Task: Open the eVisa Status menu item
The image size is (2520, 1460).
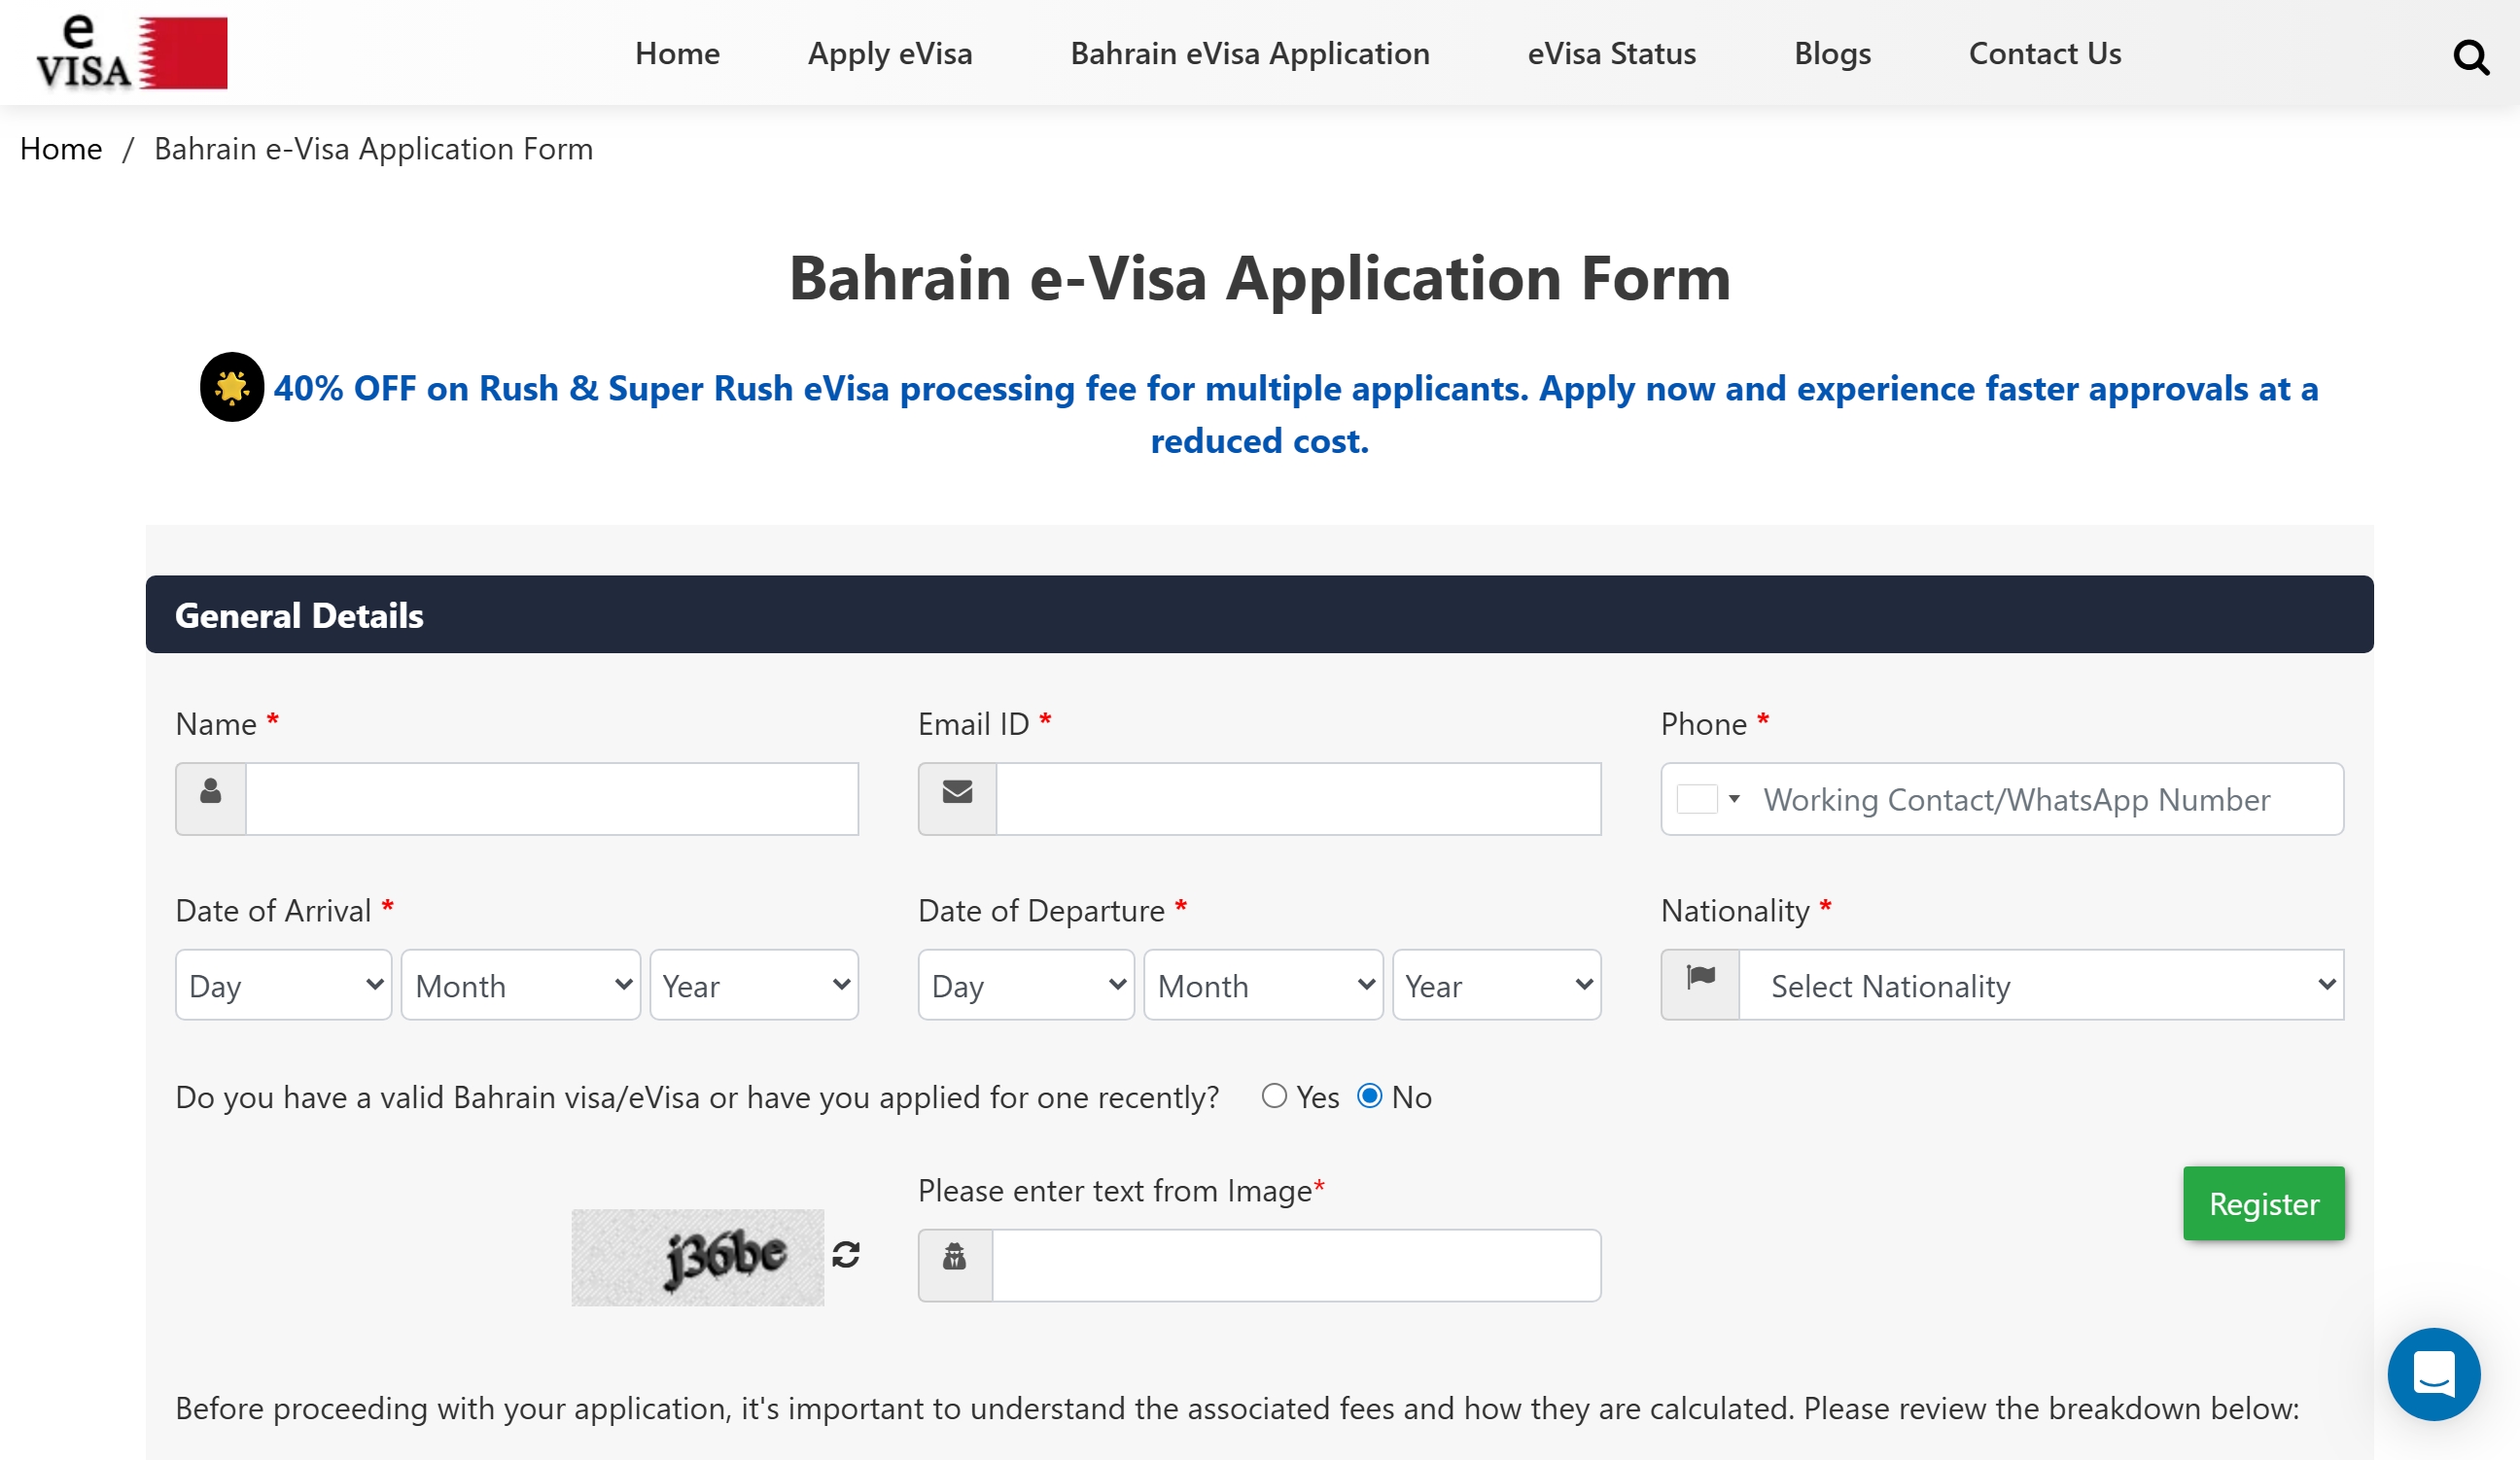Action: tap(1611, 53)
